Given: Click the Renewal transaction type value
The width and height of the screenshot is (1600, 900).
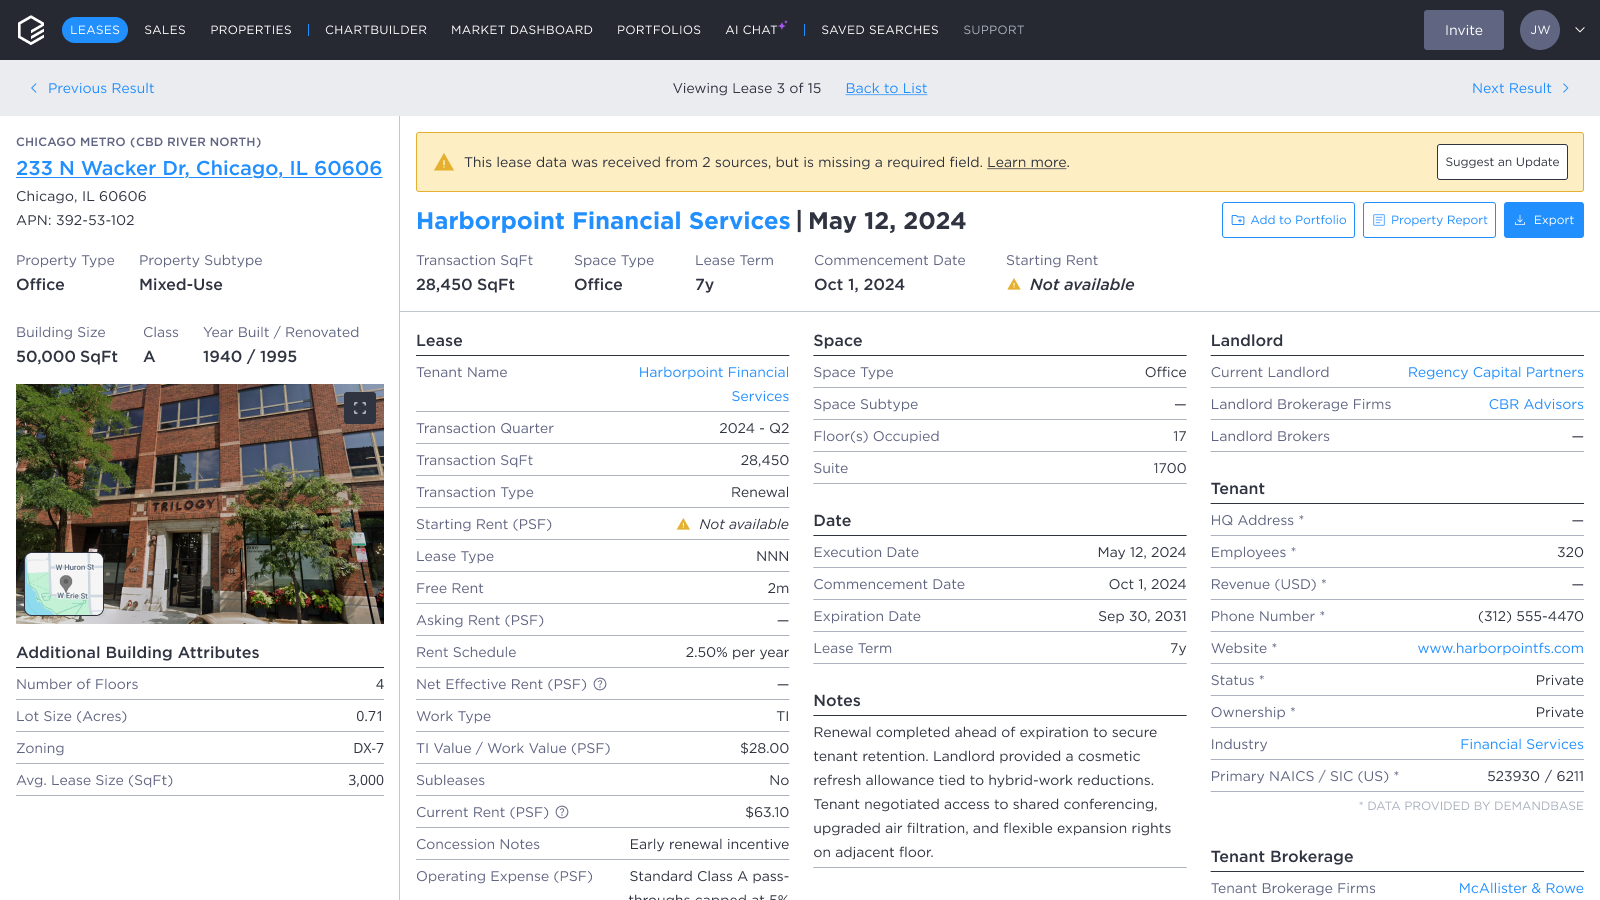Looking at the screenshot, I should point(760,492).
